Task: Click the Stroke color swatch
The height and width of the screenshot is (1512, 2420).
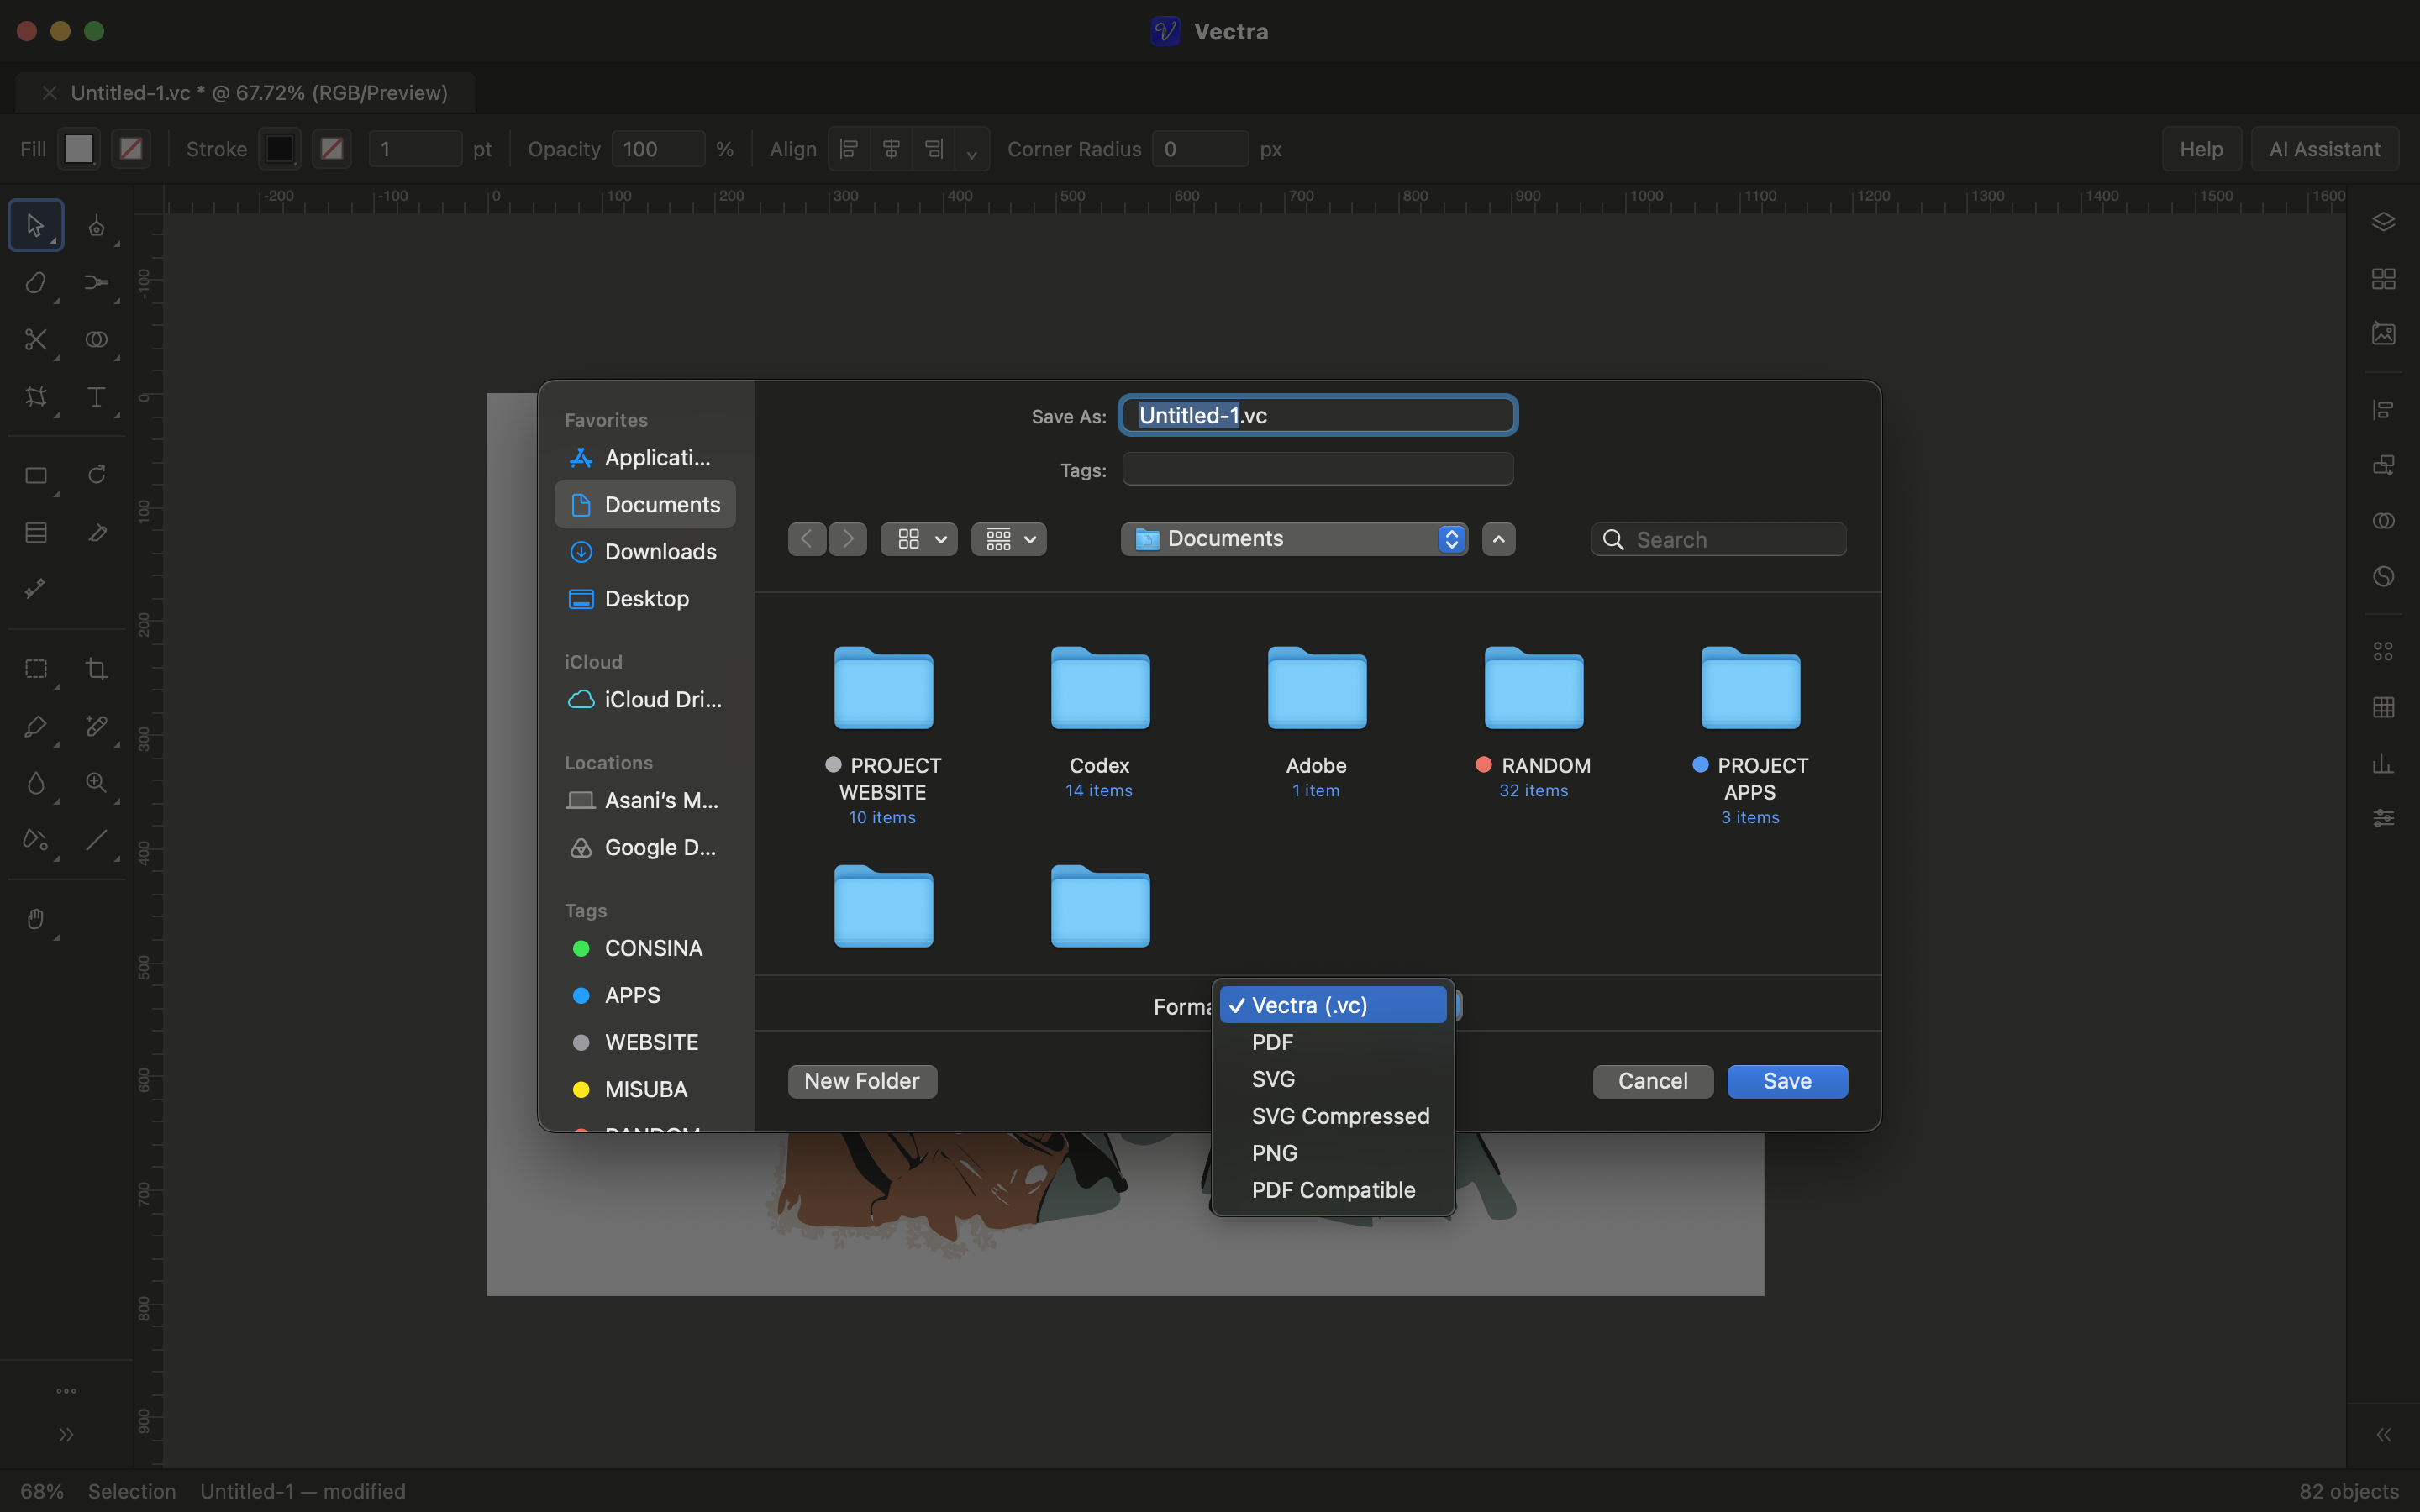Action: click(280, 149)
